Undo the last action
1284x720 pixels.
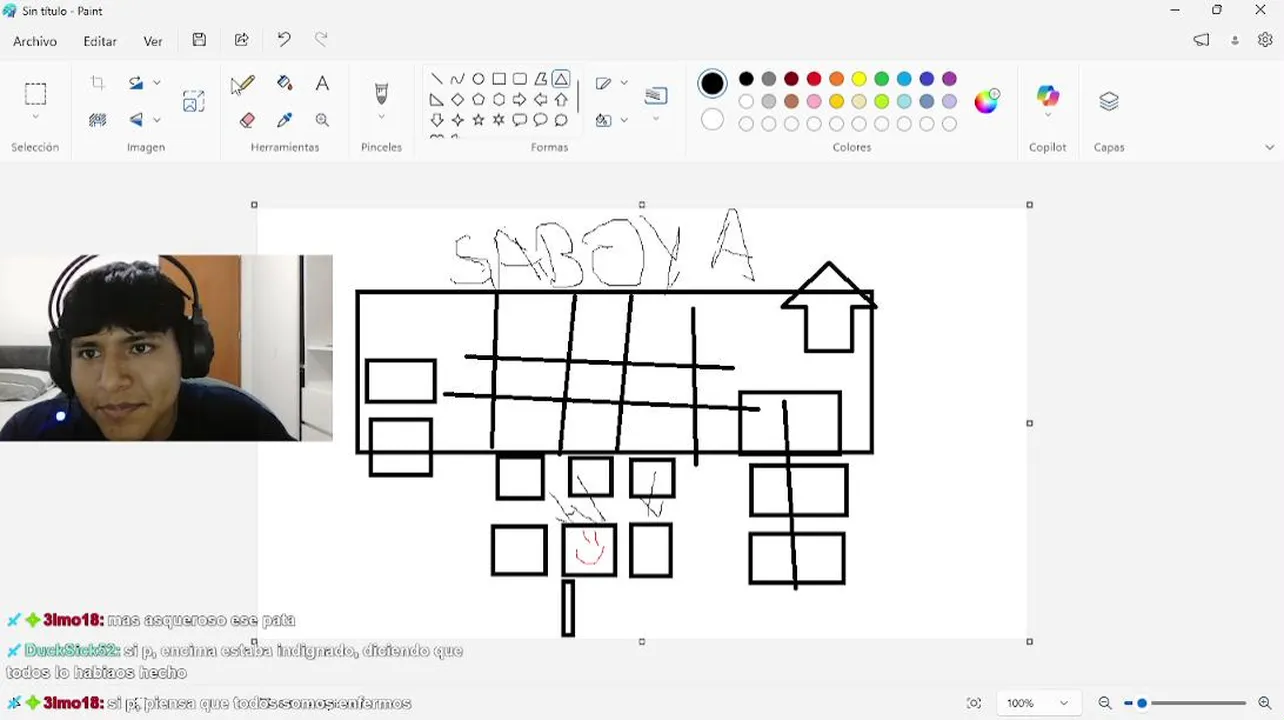284,40
